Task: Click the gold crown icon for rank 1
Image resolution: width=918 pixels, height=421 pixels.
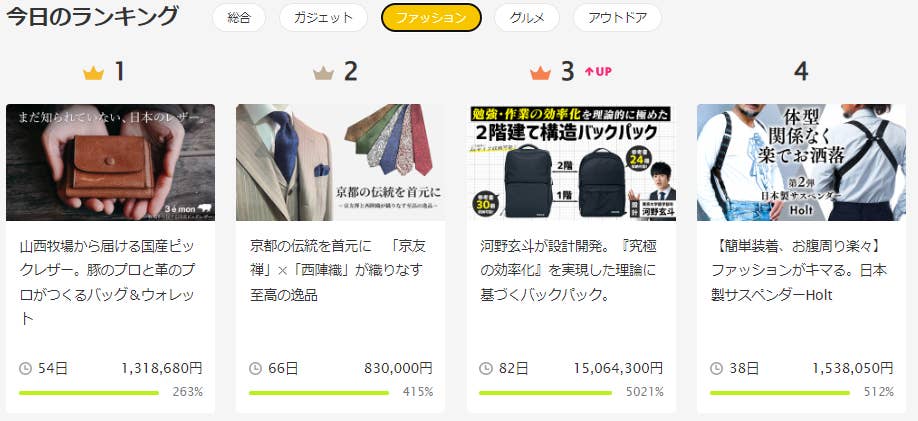Action: 93,73
